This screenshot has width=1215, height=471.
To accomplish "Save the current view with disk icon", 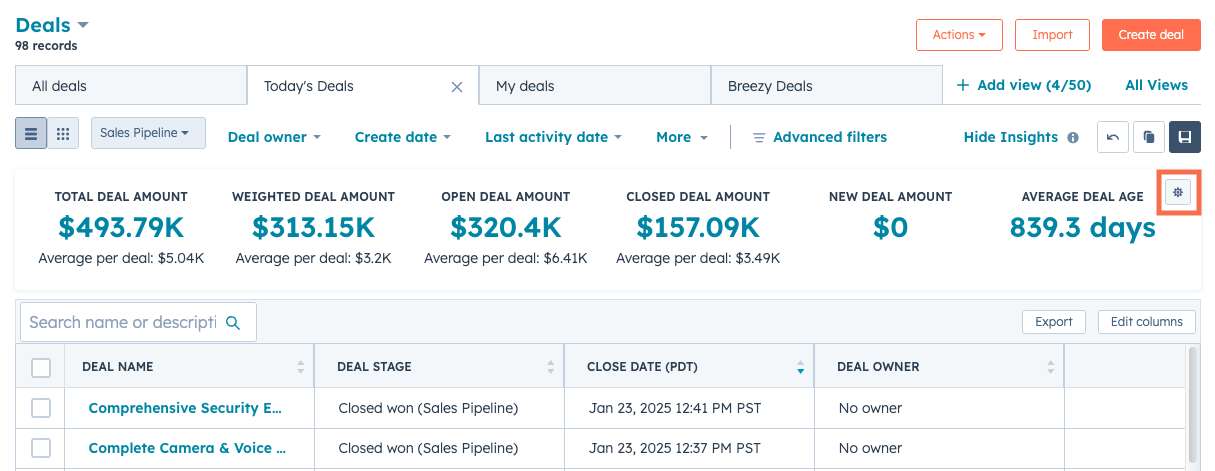I will click(x=1184, y=137).
